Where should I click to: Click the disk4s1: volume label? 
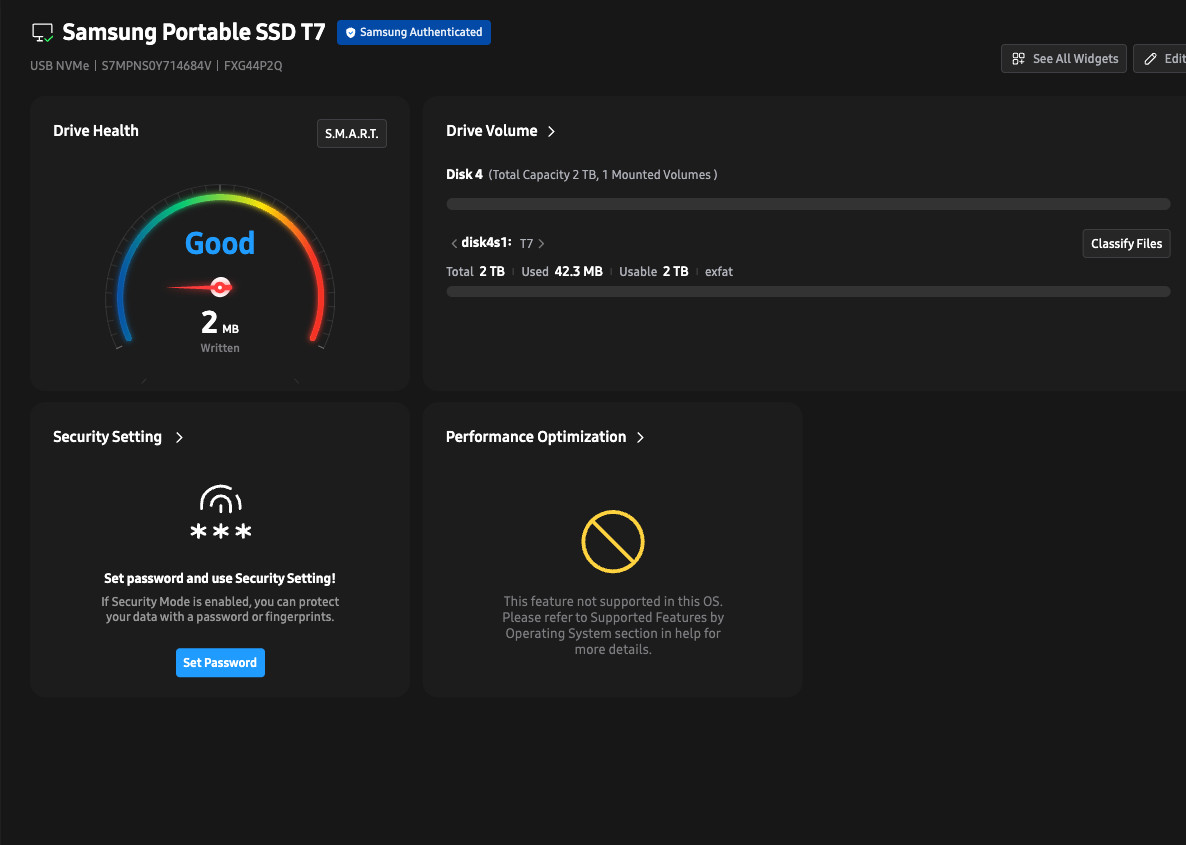pyautogui.click(x=486, y=243)
